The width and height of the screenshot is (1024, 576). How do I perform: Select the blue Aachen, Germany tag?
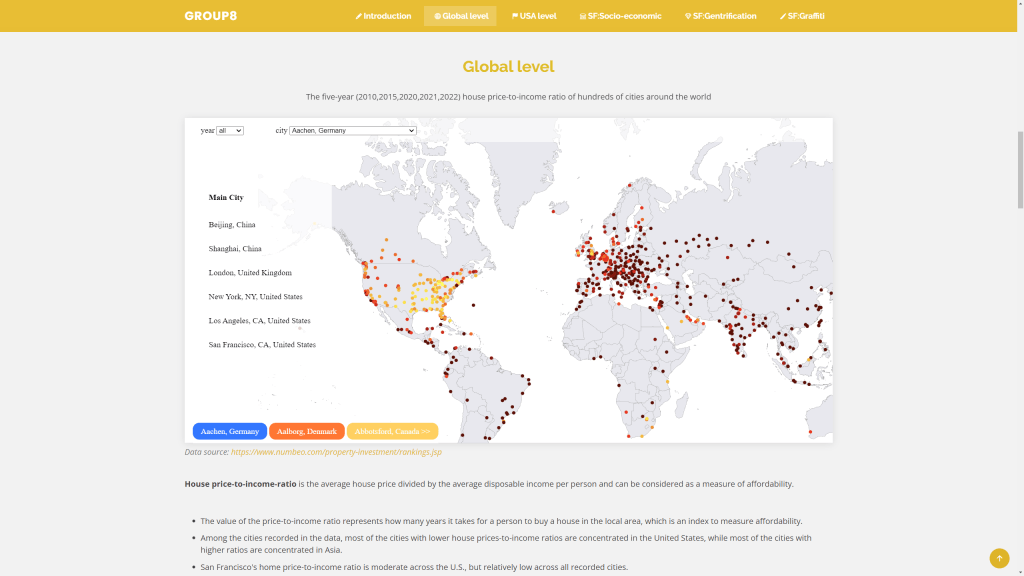[230, 431]
